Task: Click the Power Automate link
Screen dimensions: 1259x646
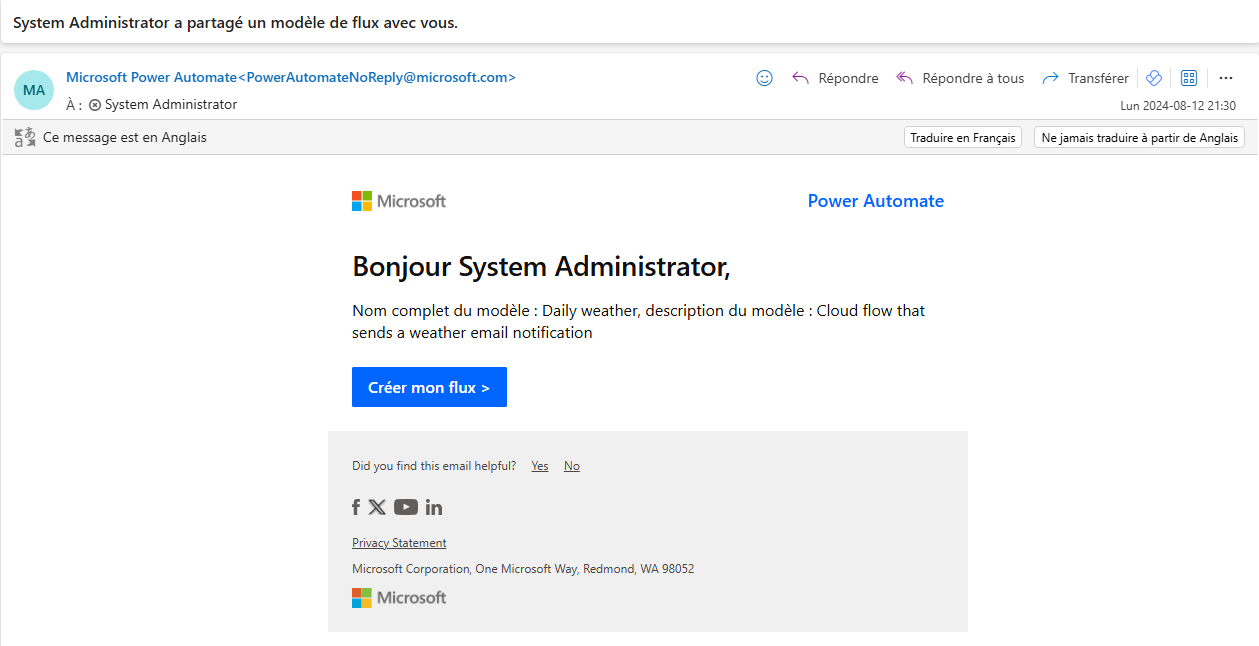Action: (875, 200)
